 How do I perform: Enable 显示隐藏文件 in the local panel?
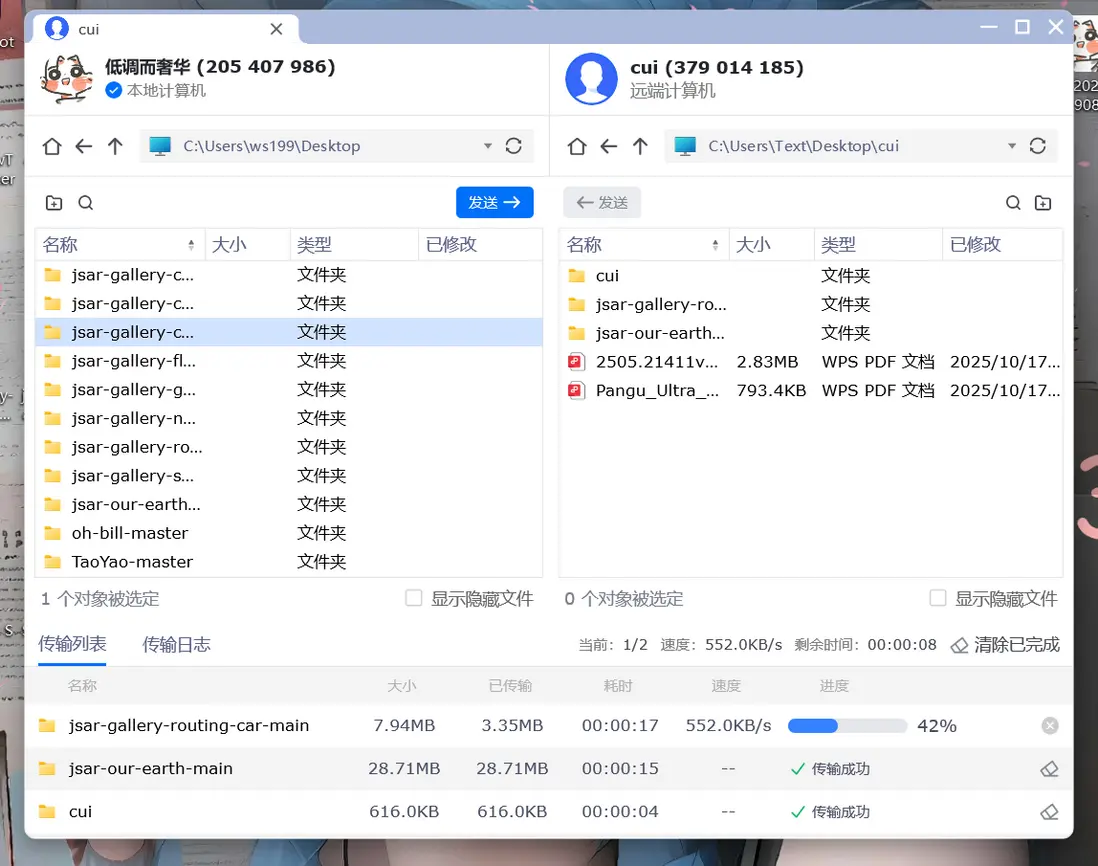(414, 598)
